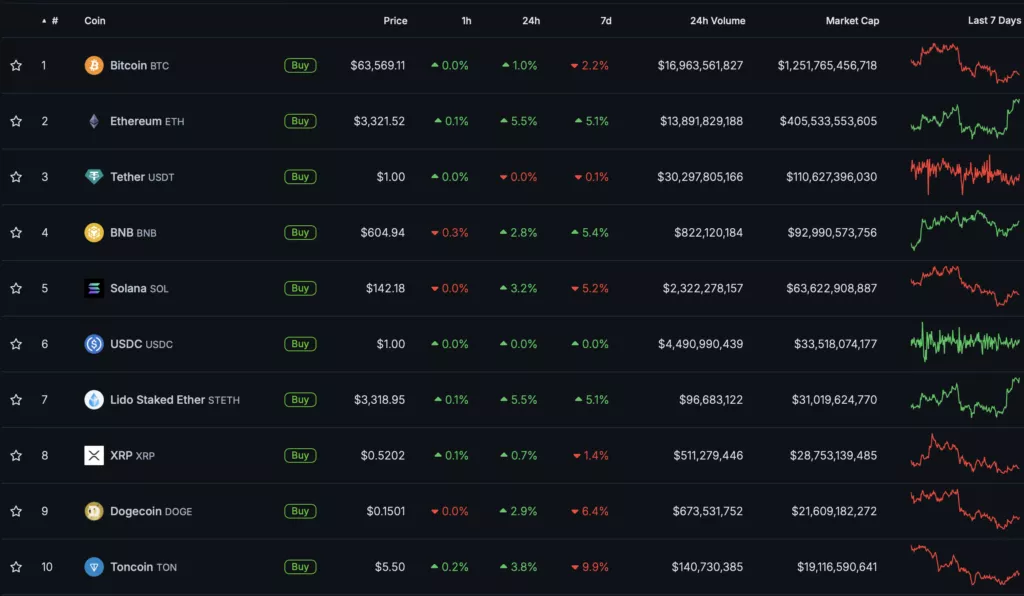Open Ethereum 7-day sparkline chart

tap(965, 119)
